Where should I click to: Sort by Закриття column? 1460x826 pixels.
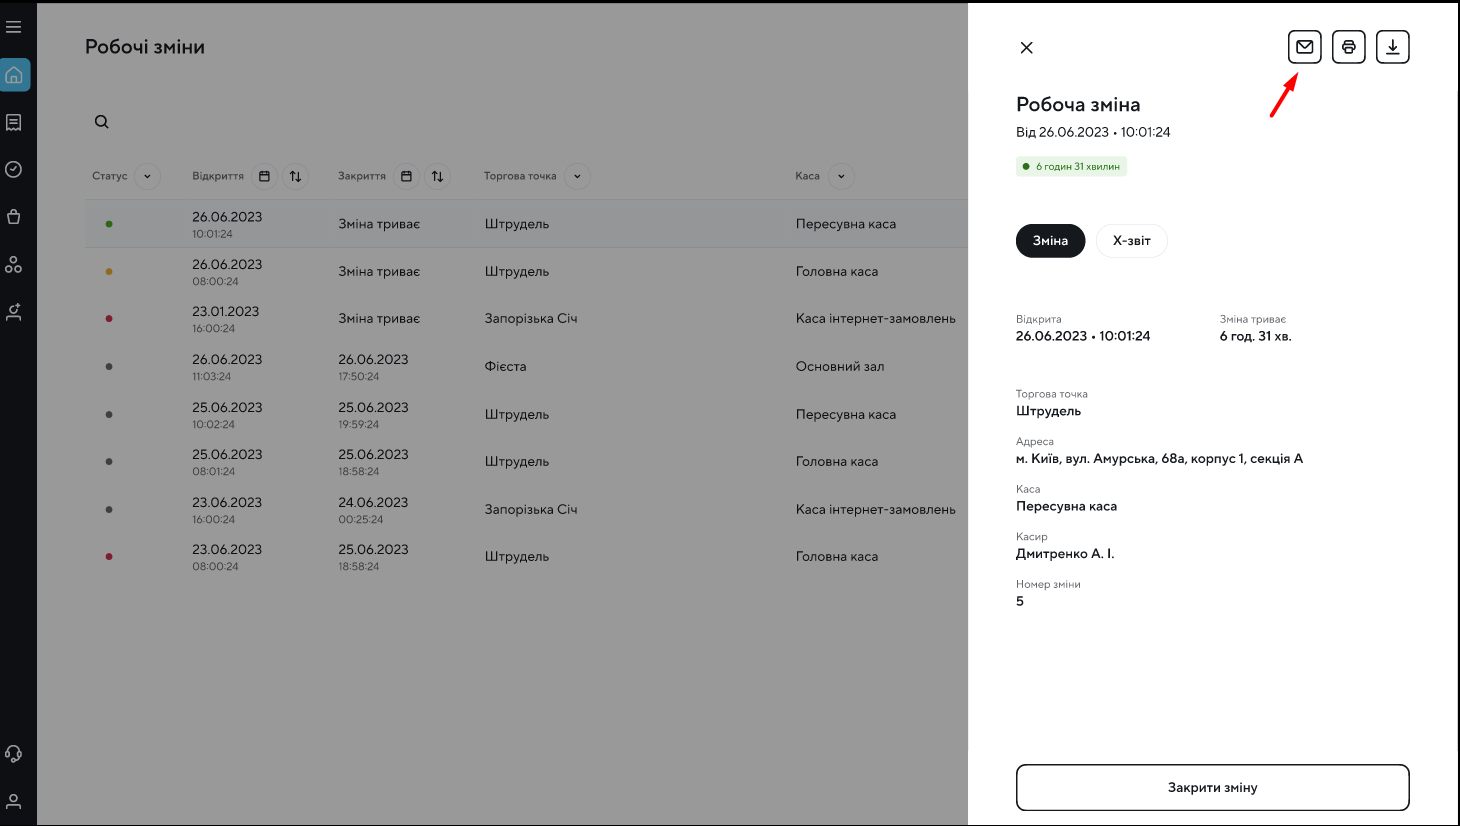pos(437,176)
